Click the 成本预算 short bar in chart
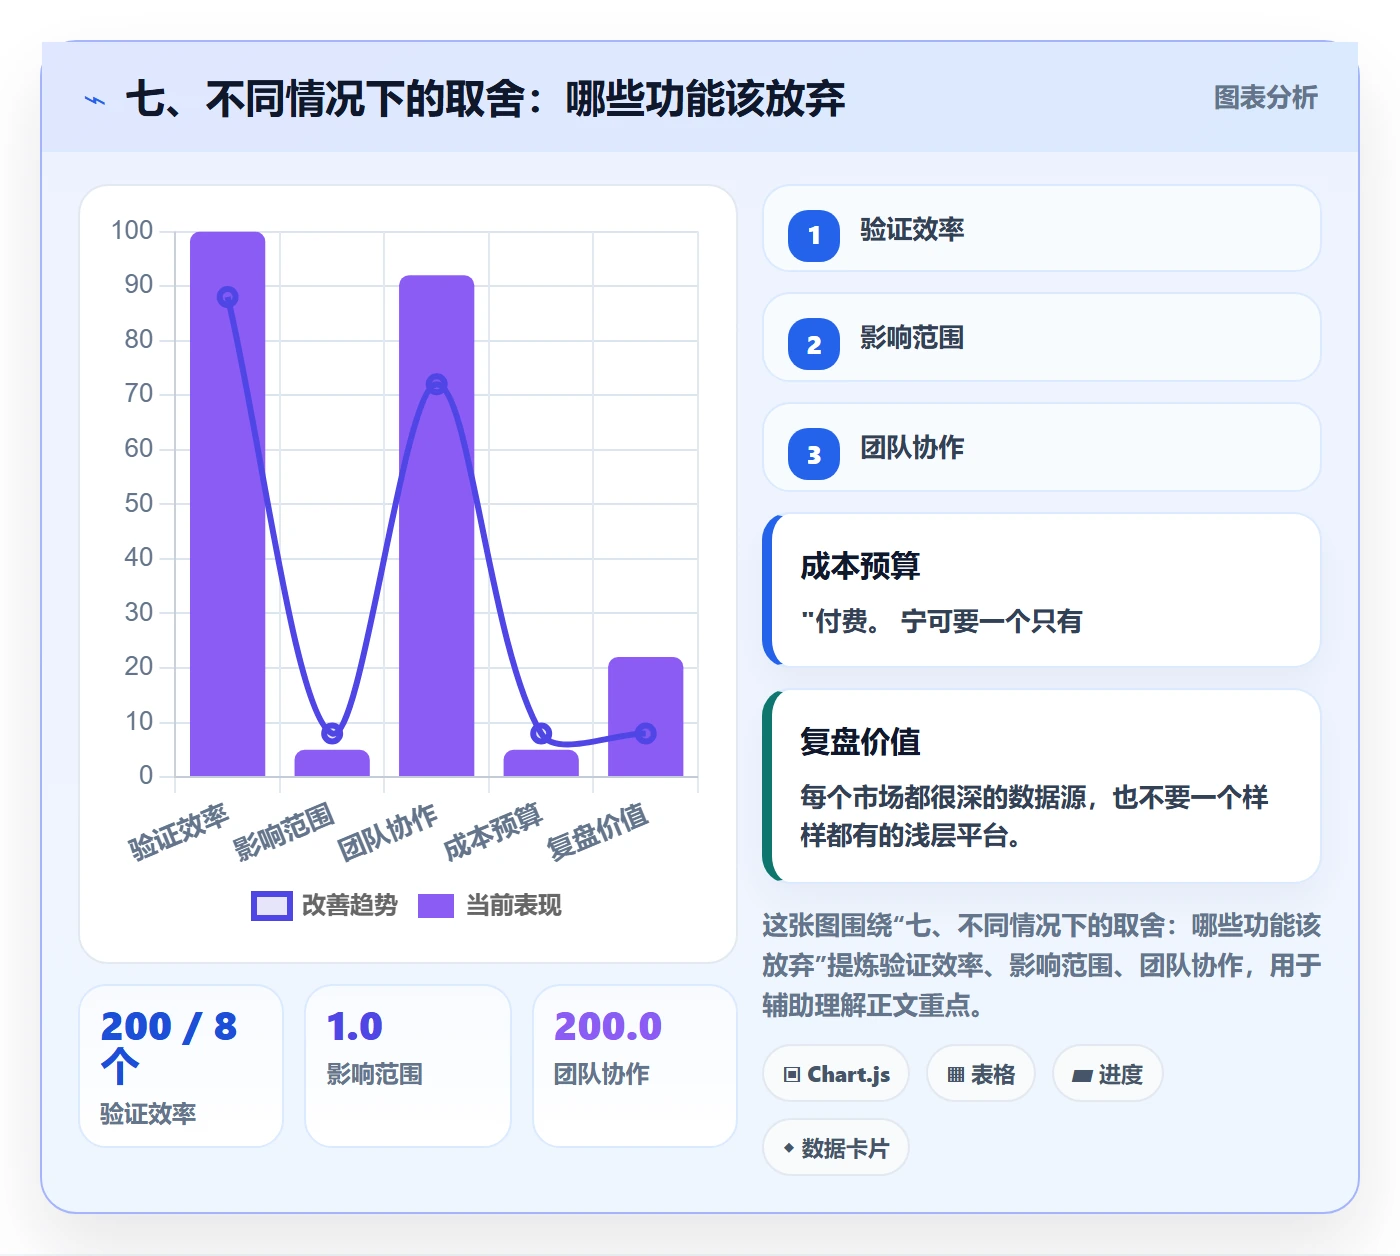 pos(541,763)
